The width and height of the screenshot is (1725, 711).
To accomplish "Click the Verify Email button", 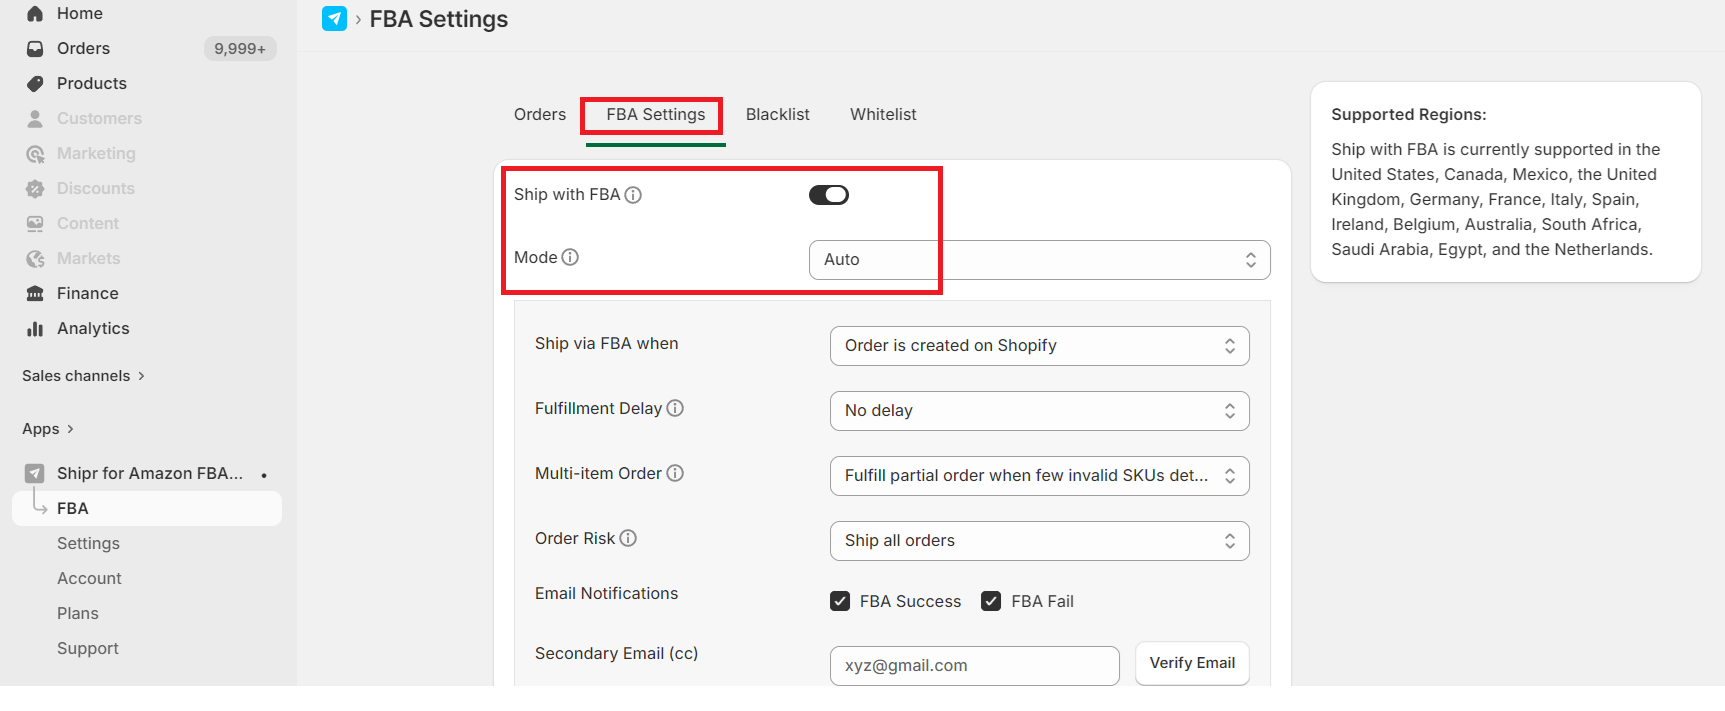I will click(1192, 663).
